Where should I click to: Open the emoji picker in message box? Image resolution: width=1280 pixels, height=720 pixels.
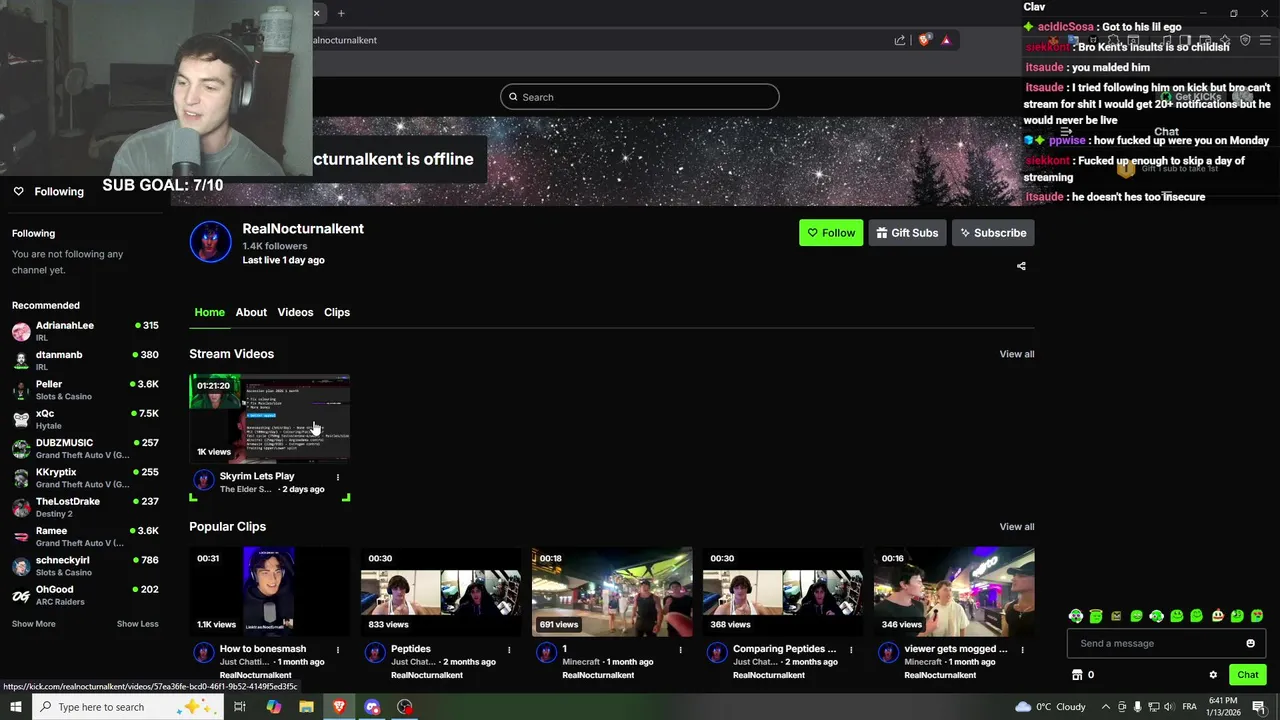[x=1250, y=643]
